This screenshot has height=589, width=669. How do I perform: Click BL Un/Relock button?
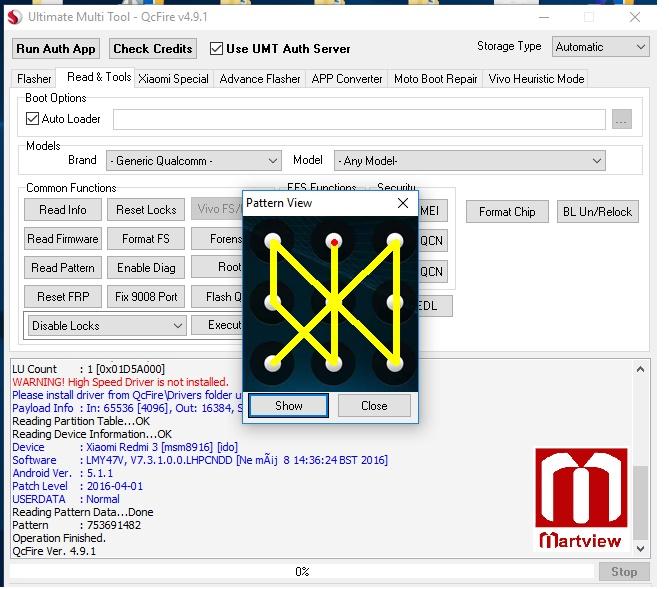[597, 212]
